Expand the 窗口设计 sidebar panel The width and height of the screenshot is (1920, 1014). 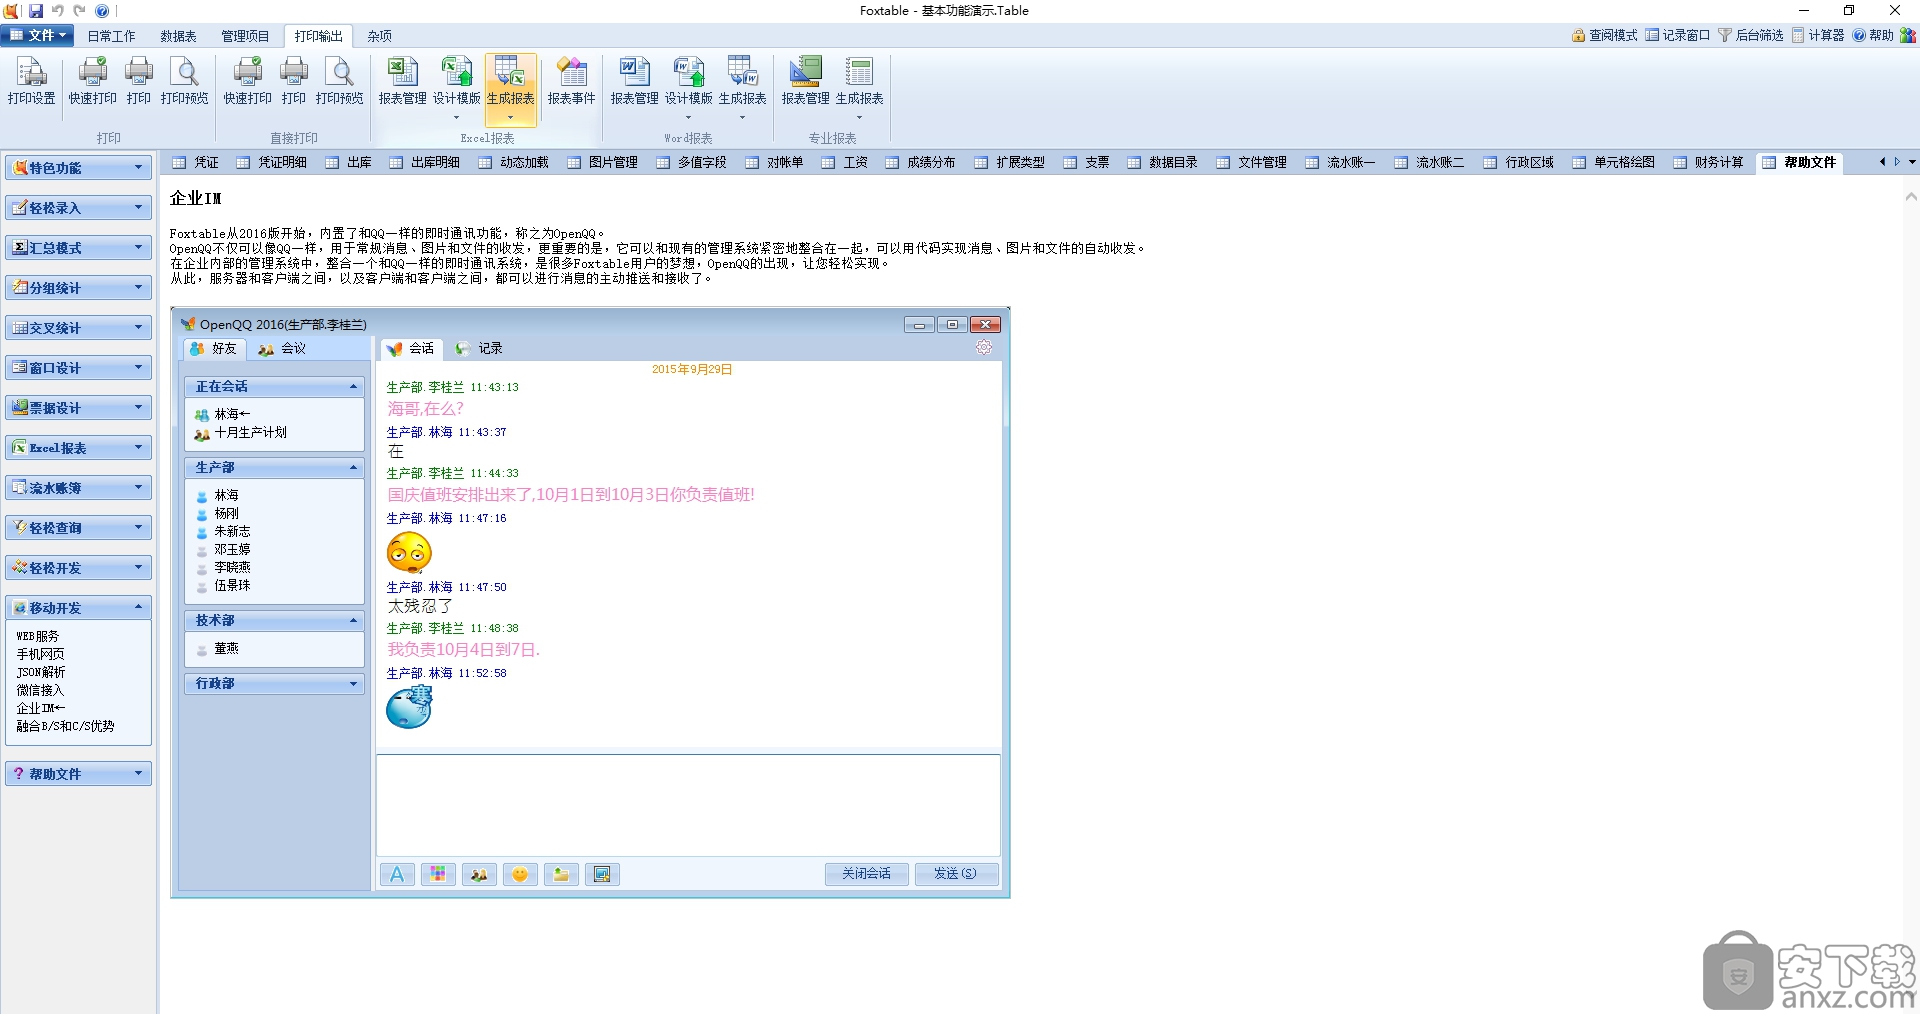pos(78,368)
